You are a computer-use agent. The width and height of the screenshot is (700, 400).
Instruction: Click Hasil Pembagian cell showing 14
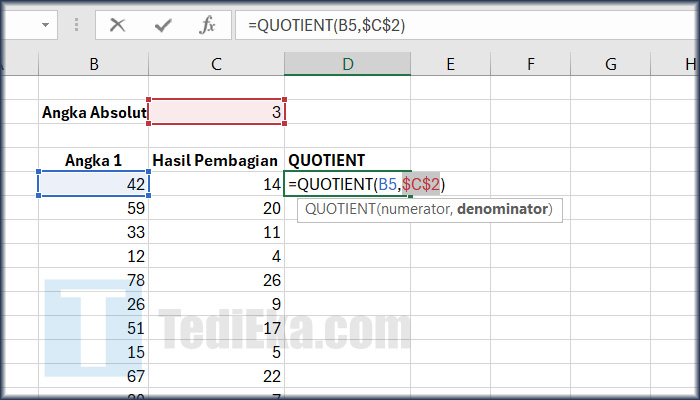tap(217, 184)
